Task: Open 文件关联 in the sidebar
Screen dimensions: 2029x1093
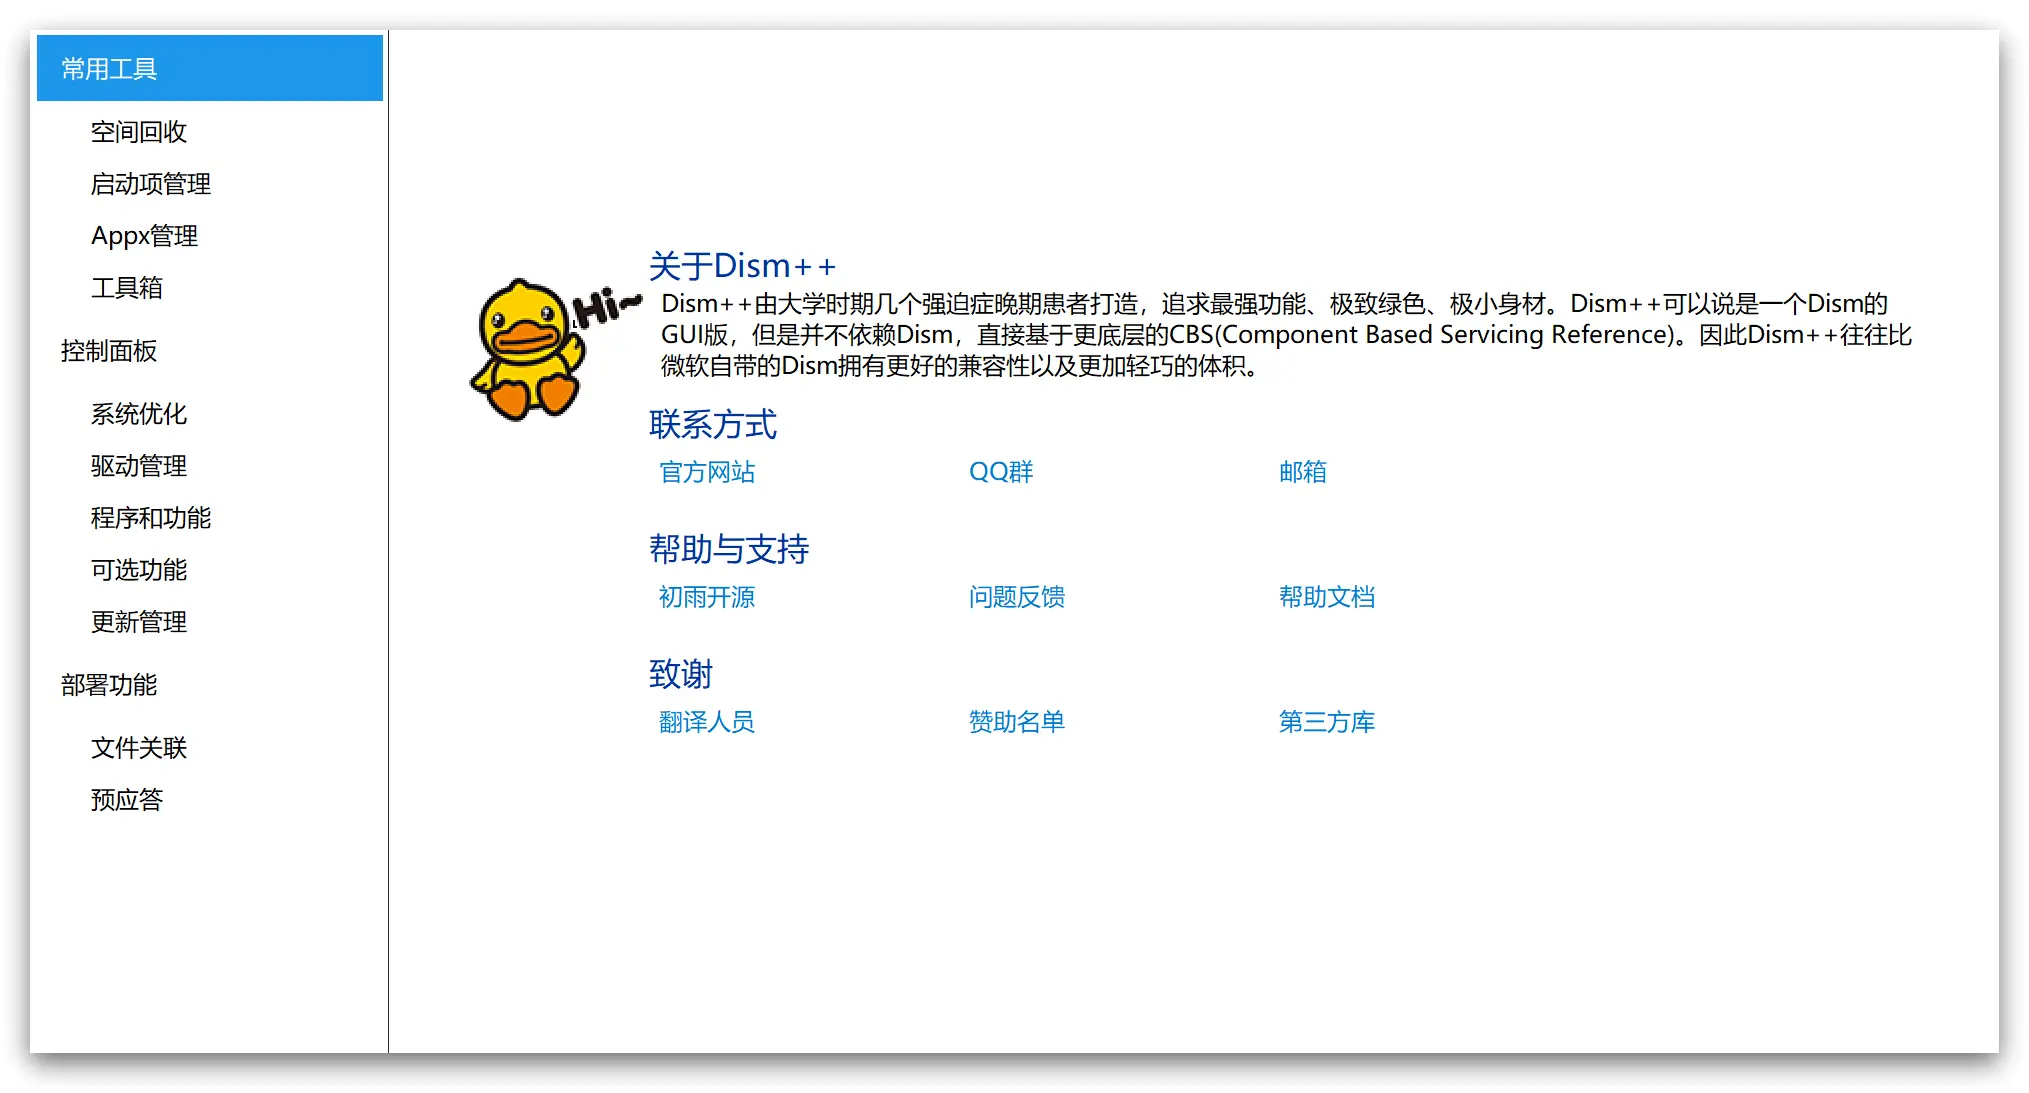Action: click(139, 748)
